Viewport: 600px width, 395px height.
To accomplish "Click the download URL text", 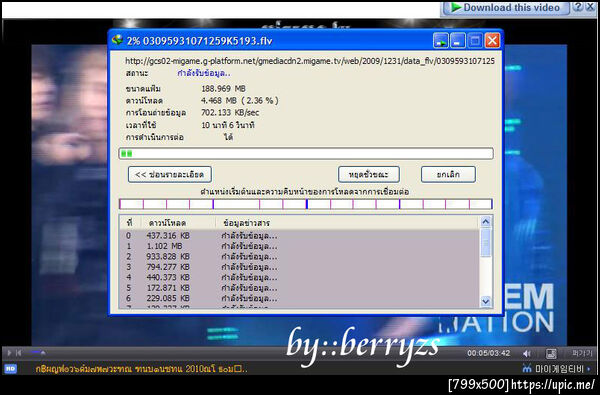I will pos(310,61).
